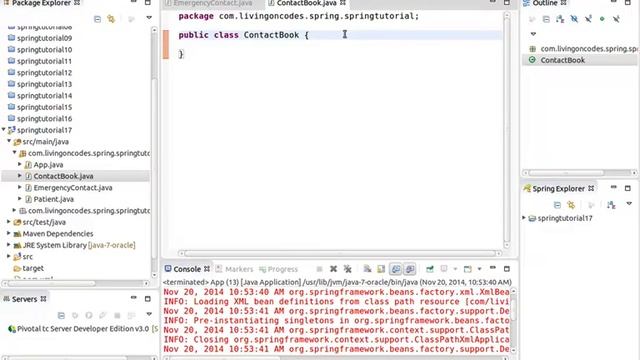This screenshot has height=360, width=640.
Task: Collapse all in Spring Explorer toolbar
Action: point(557,205)
